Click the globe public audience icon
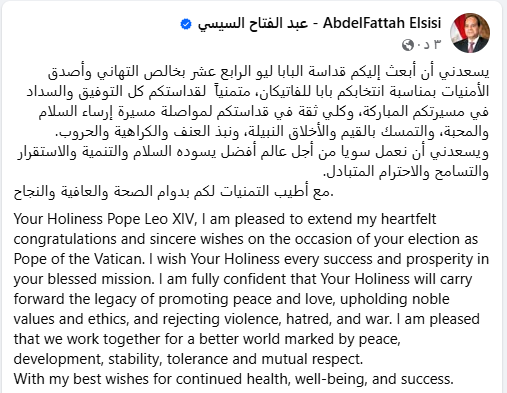Image resolution: width=507 pixels, height=393 pixels. (x=408, y=45)
